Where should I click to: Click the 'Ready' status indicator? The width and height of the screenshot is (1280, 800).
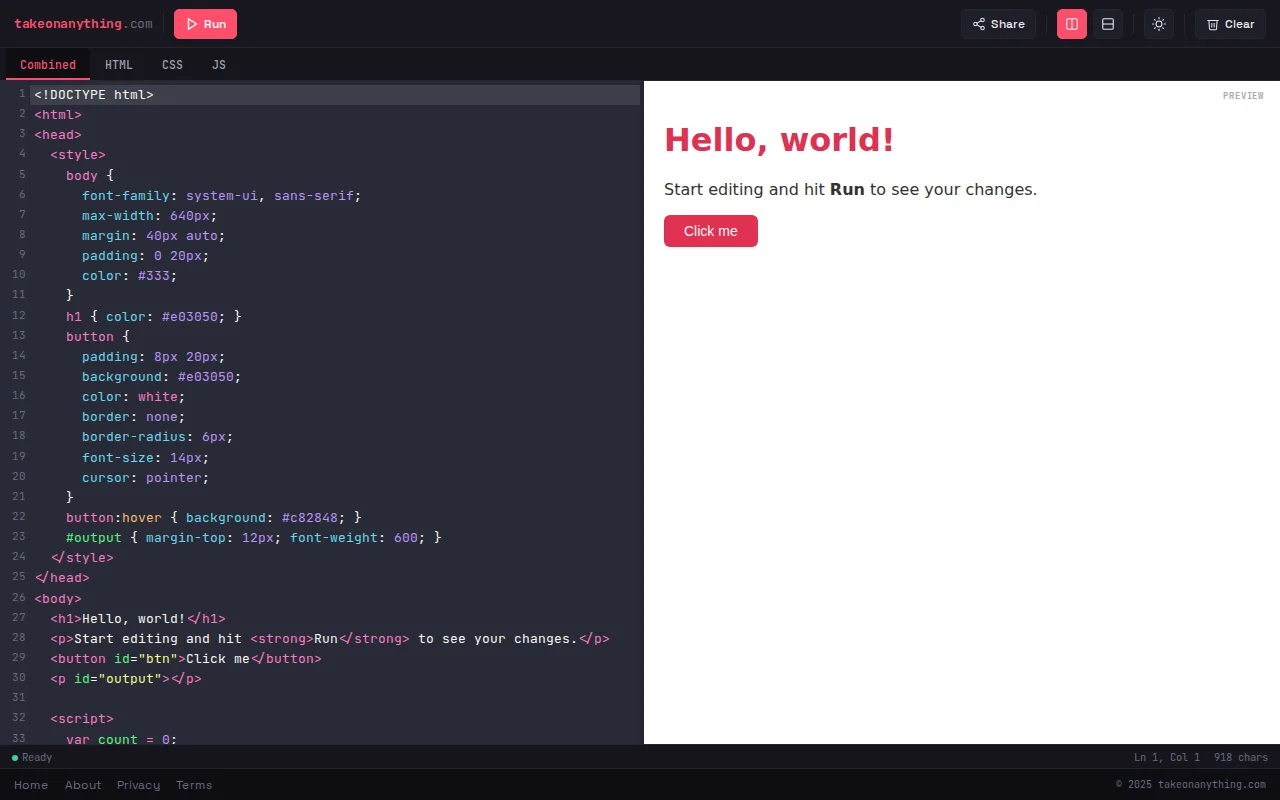[32, 757]
